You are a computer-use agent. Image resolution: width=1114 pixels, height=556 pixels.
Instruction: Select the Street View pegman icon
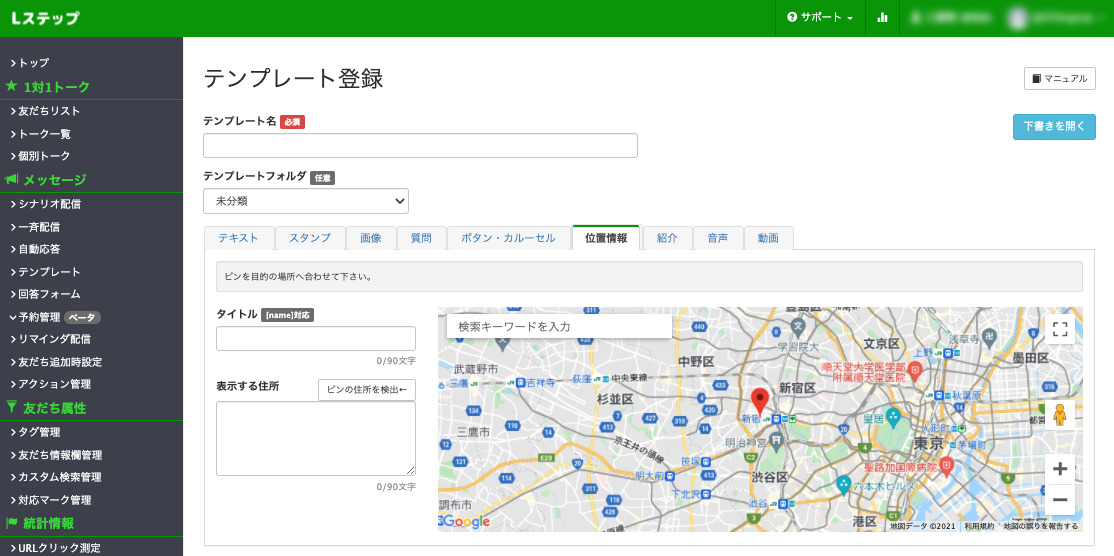tap(1060, 414)
